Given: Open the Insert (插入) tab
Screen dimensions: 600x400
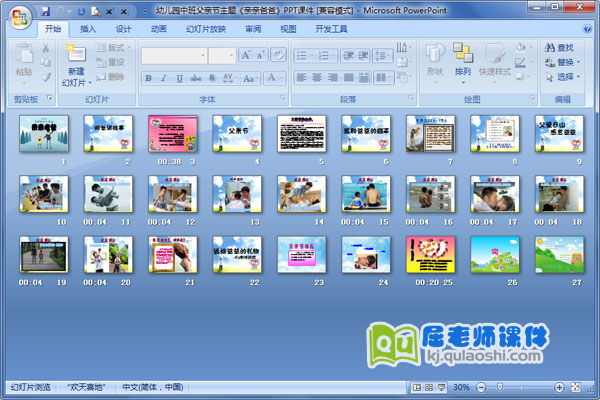Looking at the screenshot, I should click(89, 29).
